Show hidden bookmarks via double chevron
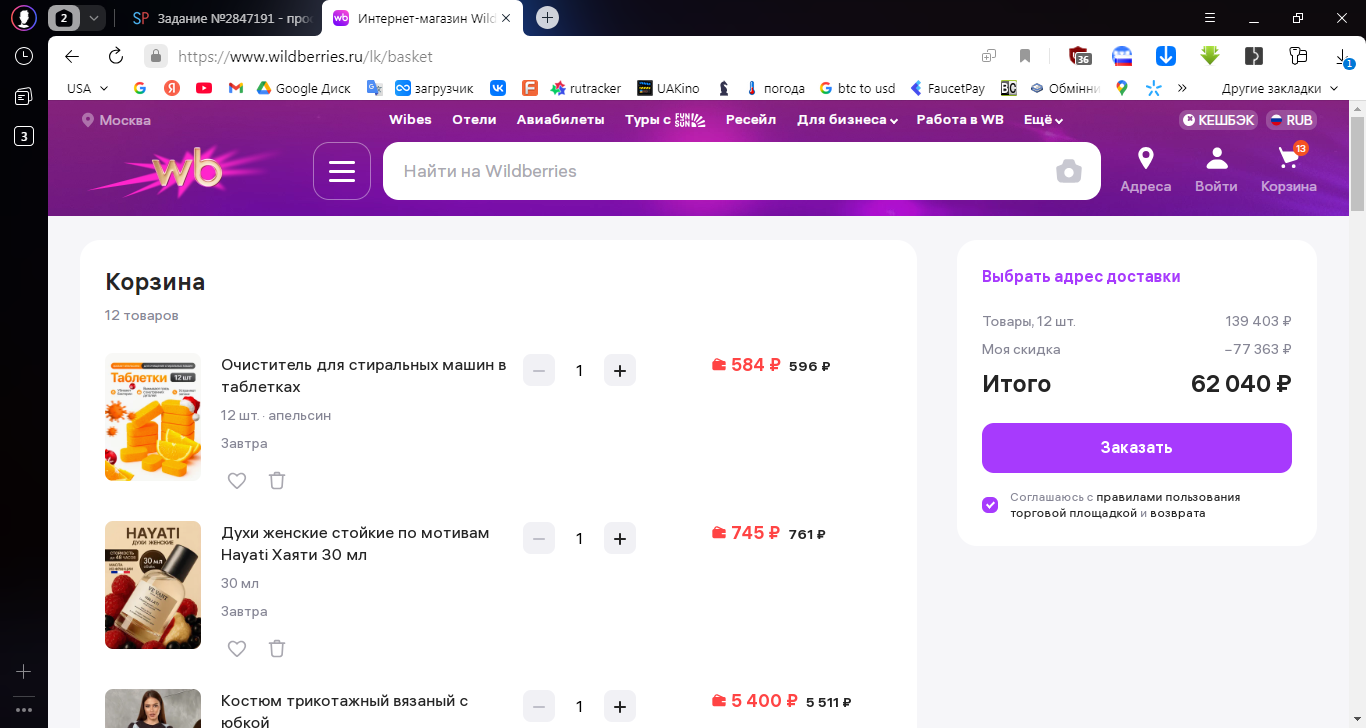 (x=1183, y=88)
